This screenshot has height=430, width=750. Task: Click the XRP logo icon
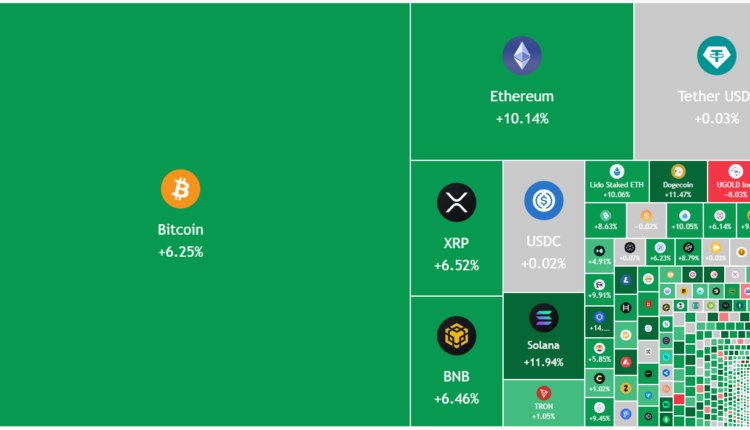coord(456,203)
